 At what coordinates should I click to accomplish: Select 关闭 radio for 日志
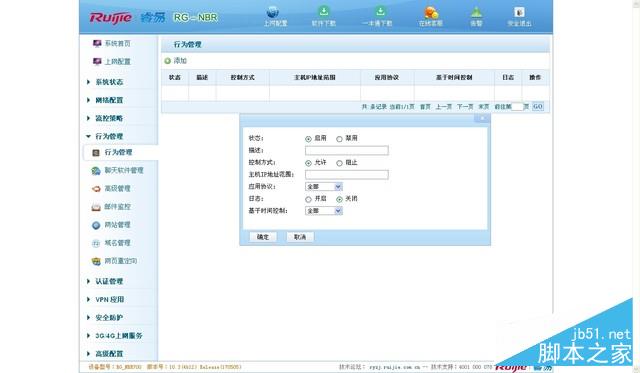[x=339, y=199]
